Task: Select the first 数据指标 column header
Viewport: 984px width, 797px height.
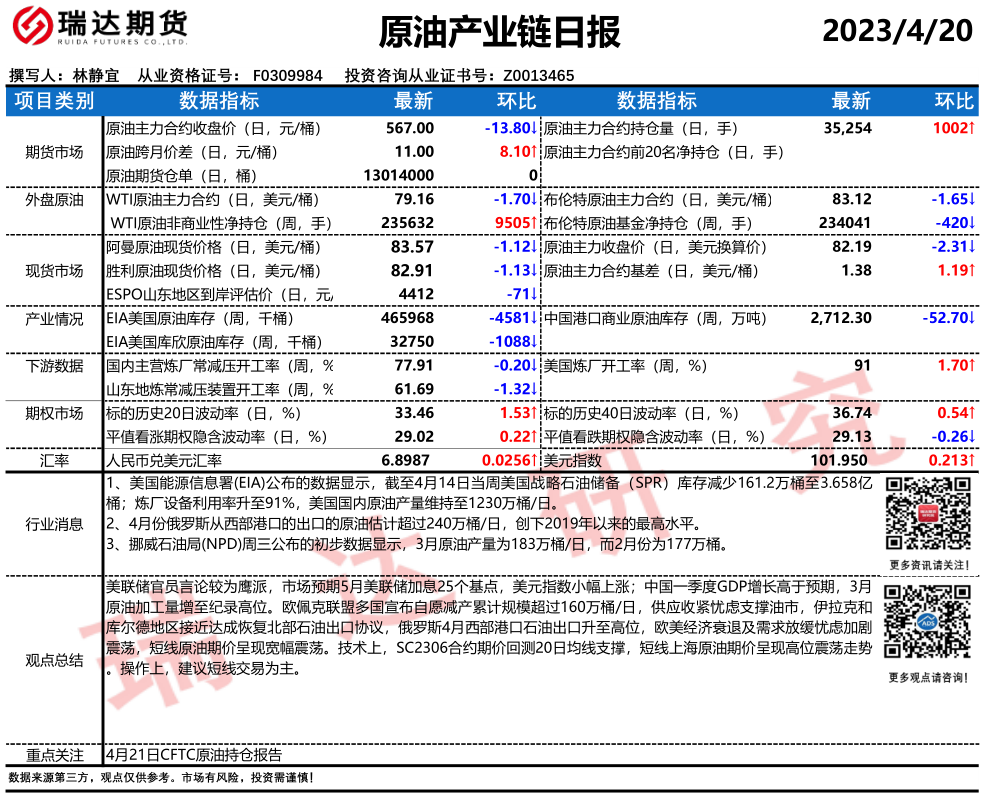Action: pyautogui.click(x=219, y=101)
